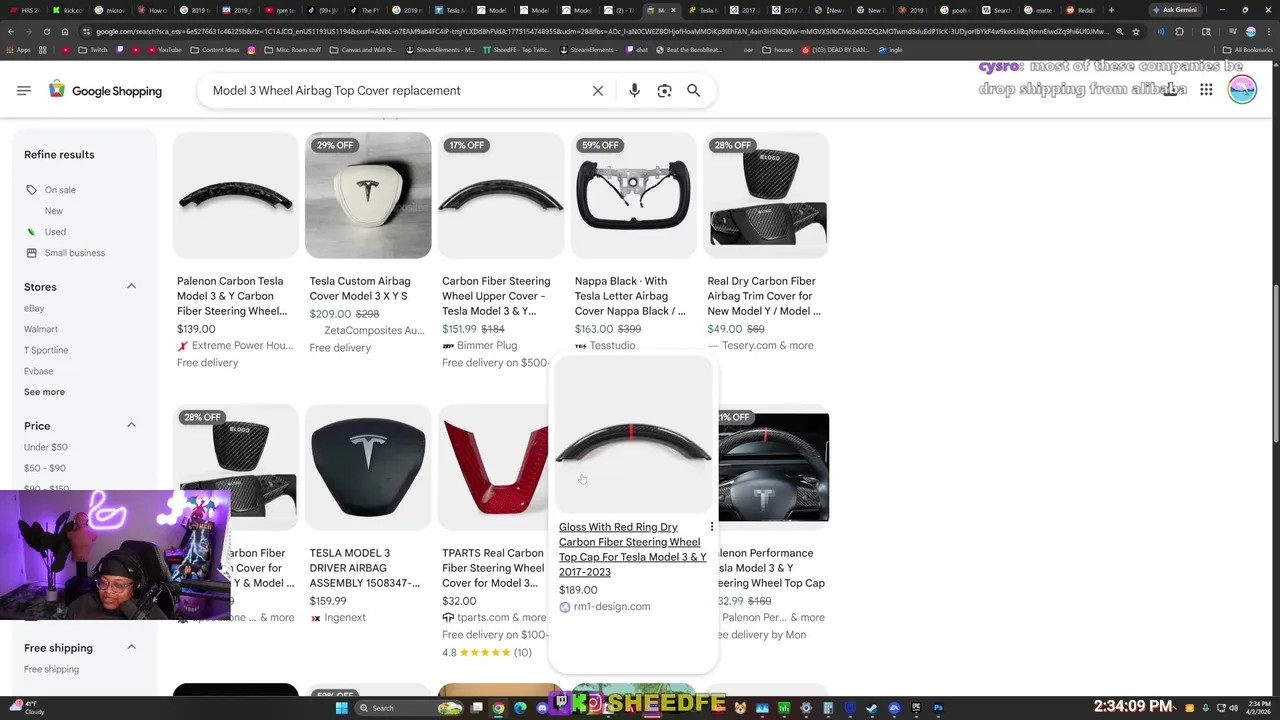Open the Misc. Room stuff bookmark folder

pyautogui.click(x=293, y=49)
